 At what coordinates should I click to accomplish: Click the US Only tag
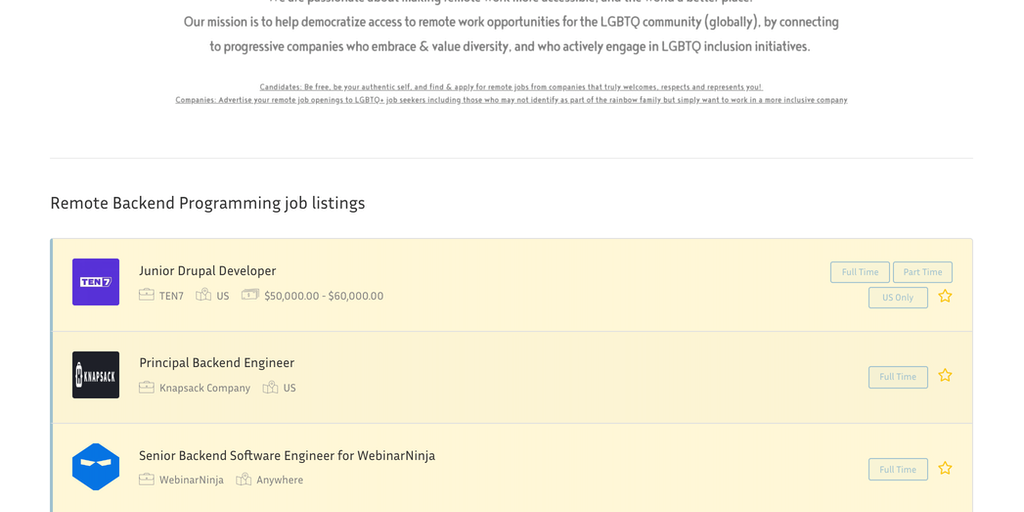[x=897, y=297]
